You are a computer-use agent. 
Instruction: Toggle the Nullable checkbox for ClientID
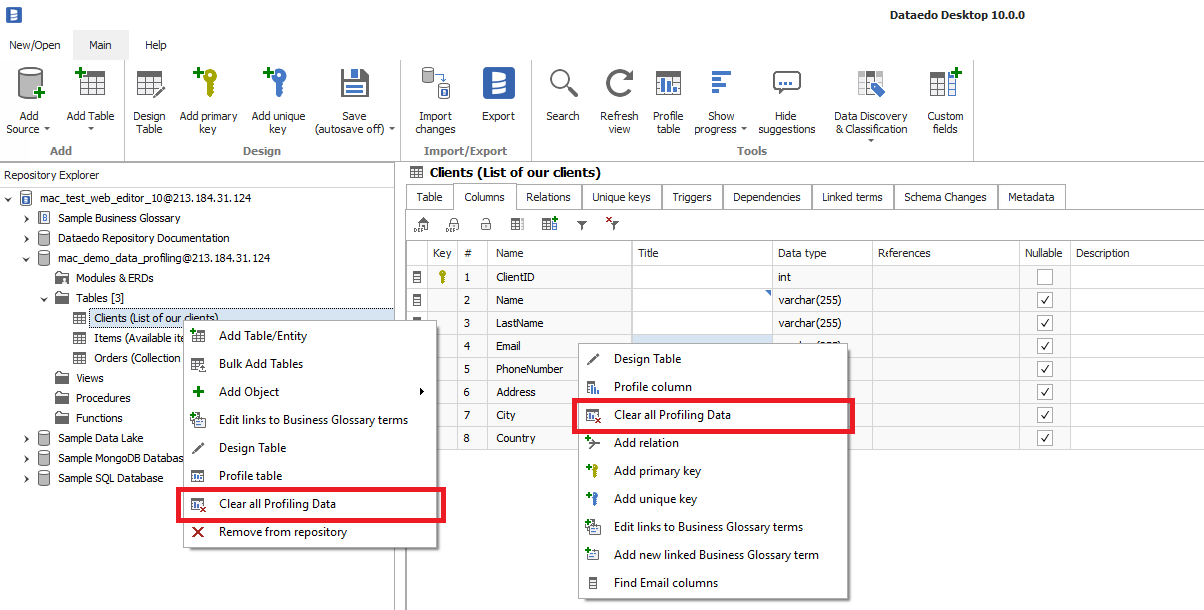1045,277
